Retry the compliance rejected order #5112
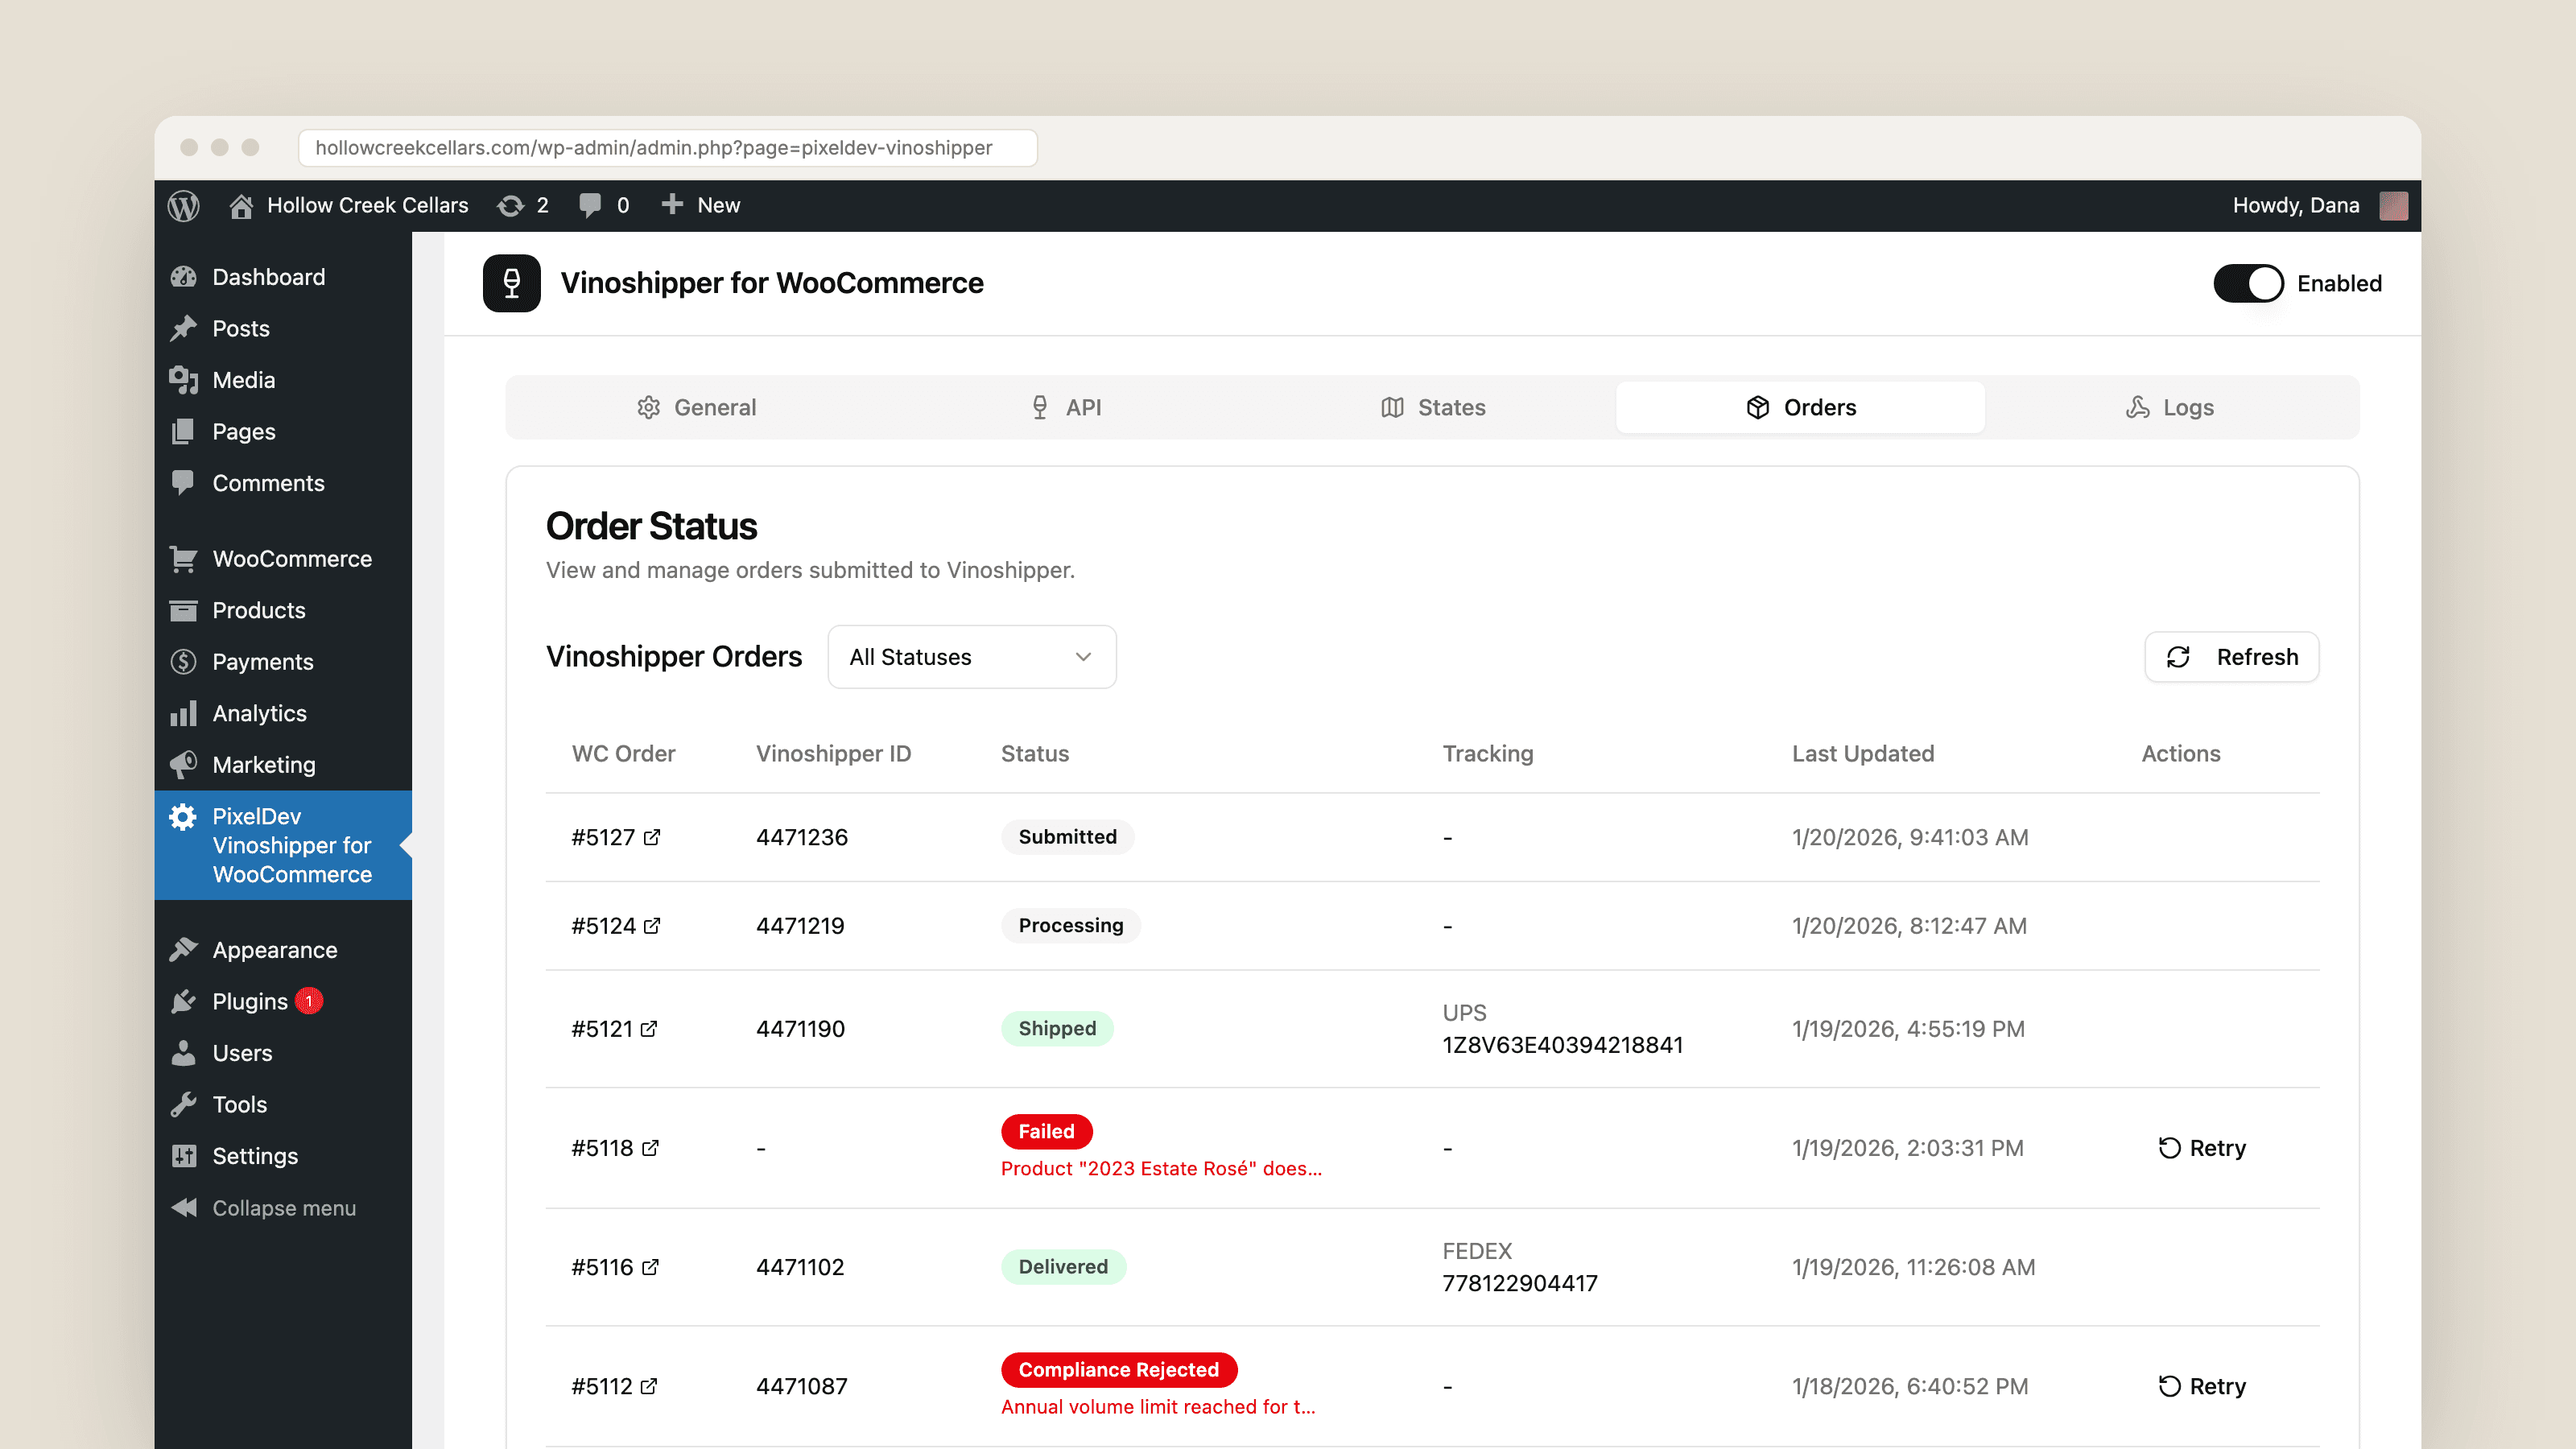 coord(2202,1386)
